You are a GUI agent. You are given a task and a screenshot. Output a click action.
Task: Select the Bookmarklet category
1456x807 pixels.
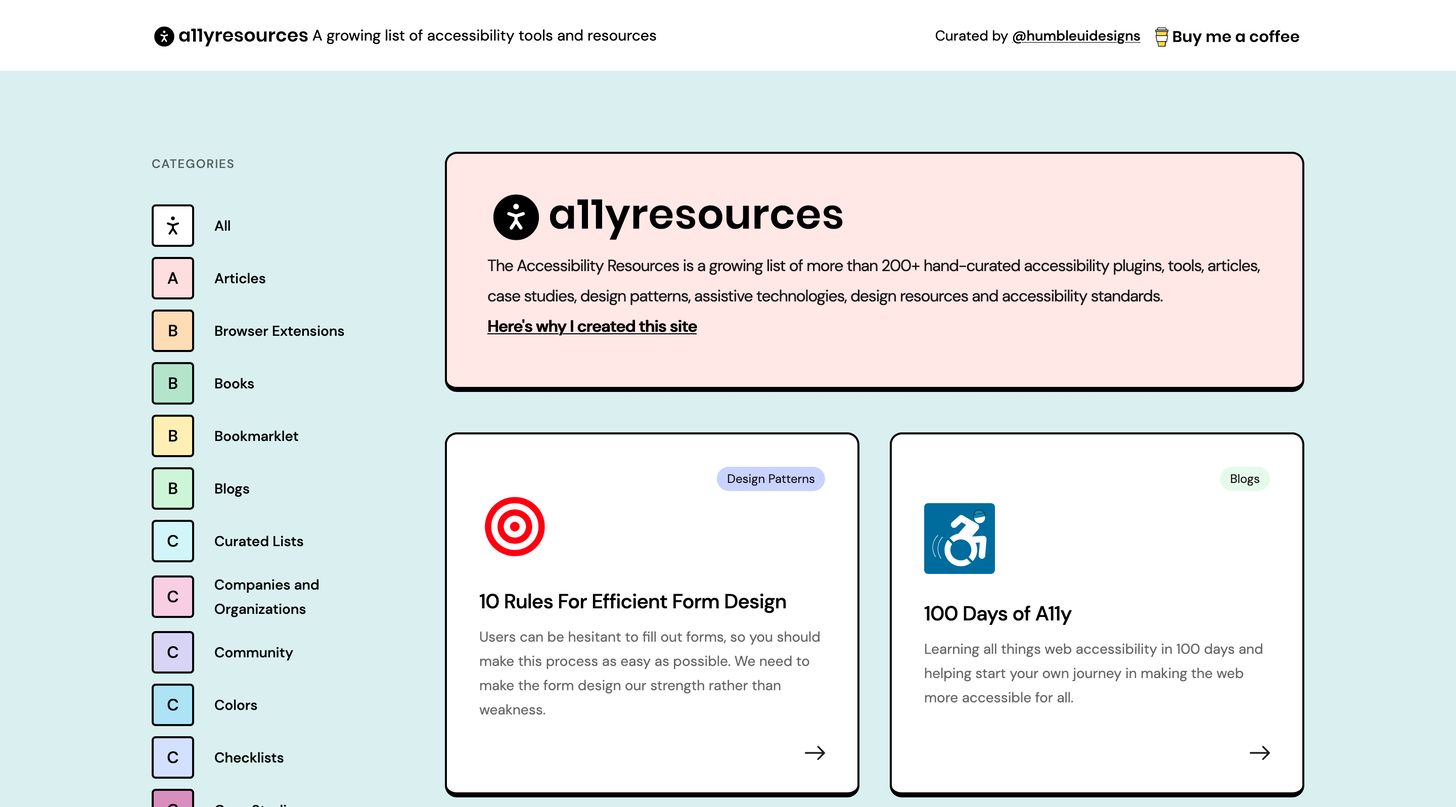click(256, 436)
